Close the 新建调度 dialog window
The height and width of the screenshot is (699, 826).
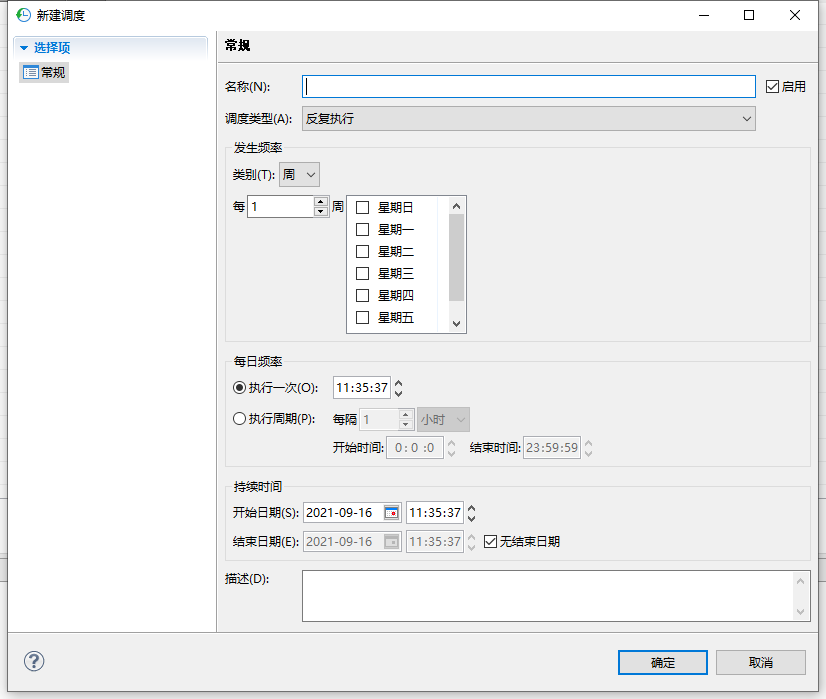795,15
